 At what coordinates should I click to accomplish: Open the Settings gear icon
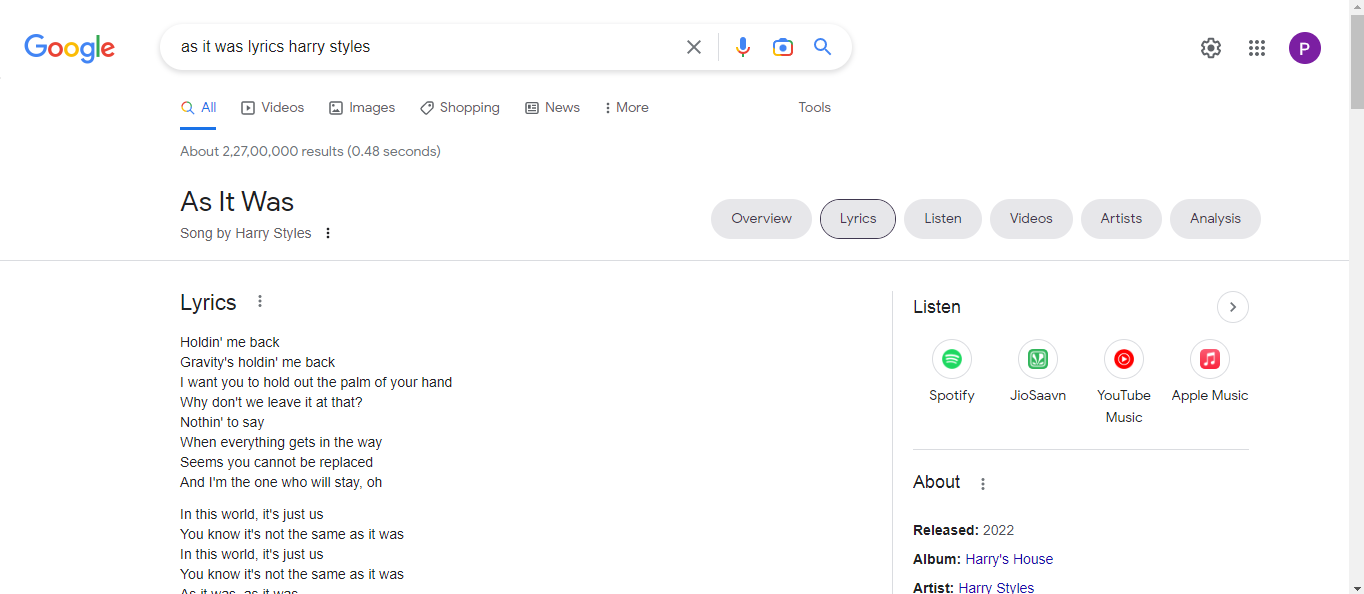[1210, 48]
